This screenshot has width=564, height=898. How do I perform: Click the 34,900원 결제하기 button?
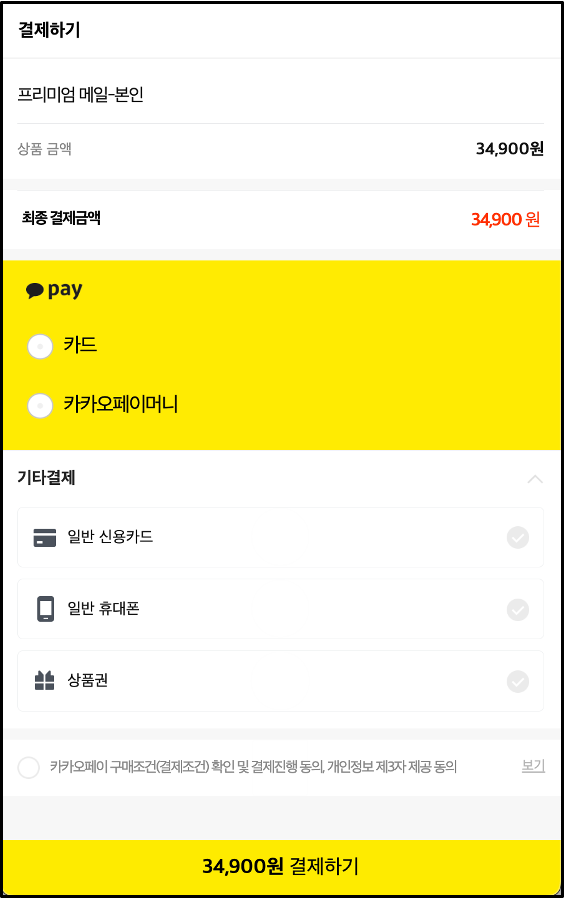[x=281, y=866]
